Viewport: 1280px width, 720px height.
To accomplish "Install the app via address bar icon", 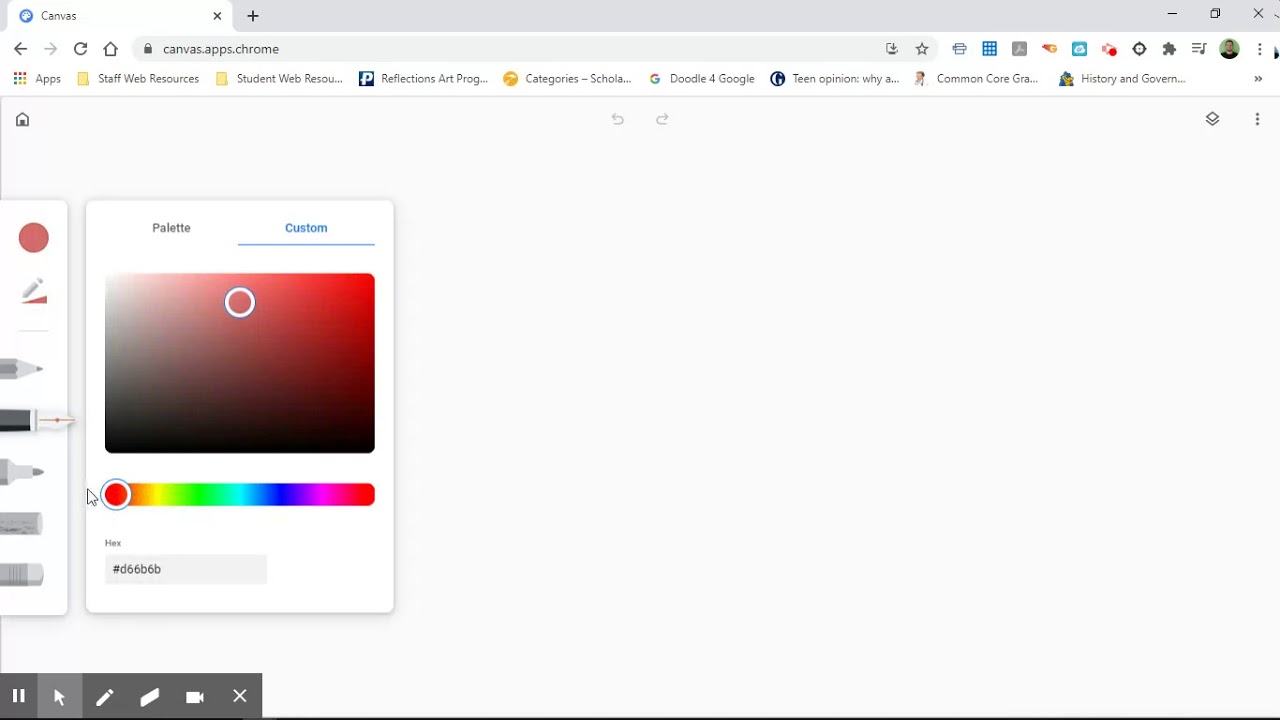I will coord(892,49).
